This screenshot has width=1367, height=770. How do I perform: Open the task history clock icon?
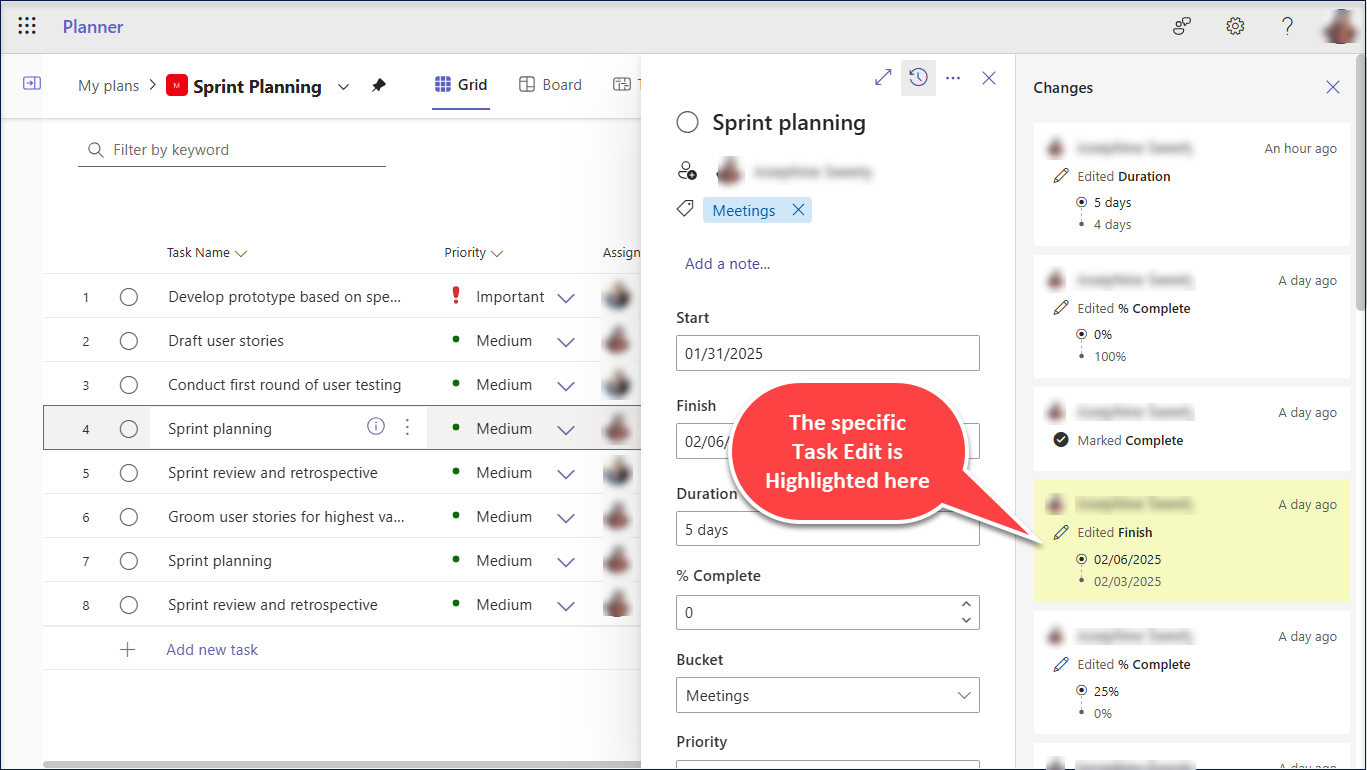[x=918, y=78]
